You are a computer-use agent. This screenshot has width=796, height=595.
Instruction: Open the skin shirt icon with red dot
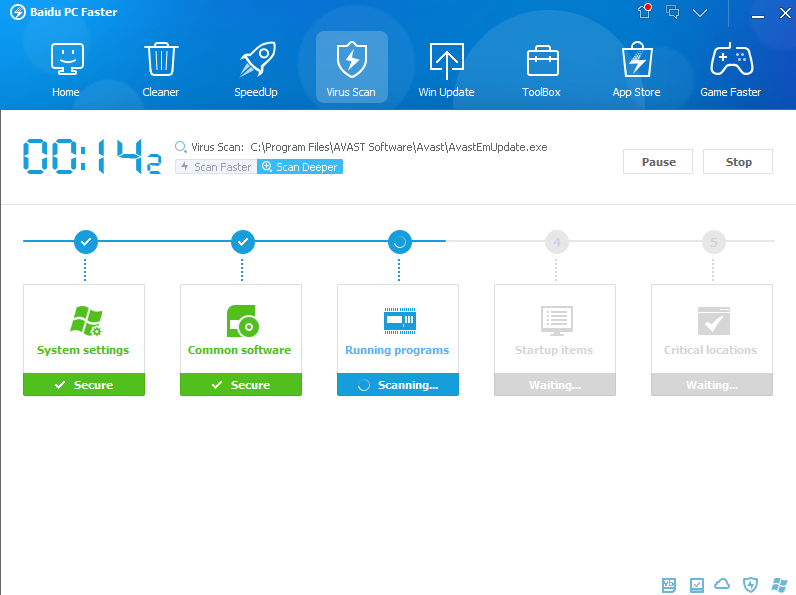coord(645,11)
